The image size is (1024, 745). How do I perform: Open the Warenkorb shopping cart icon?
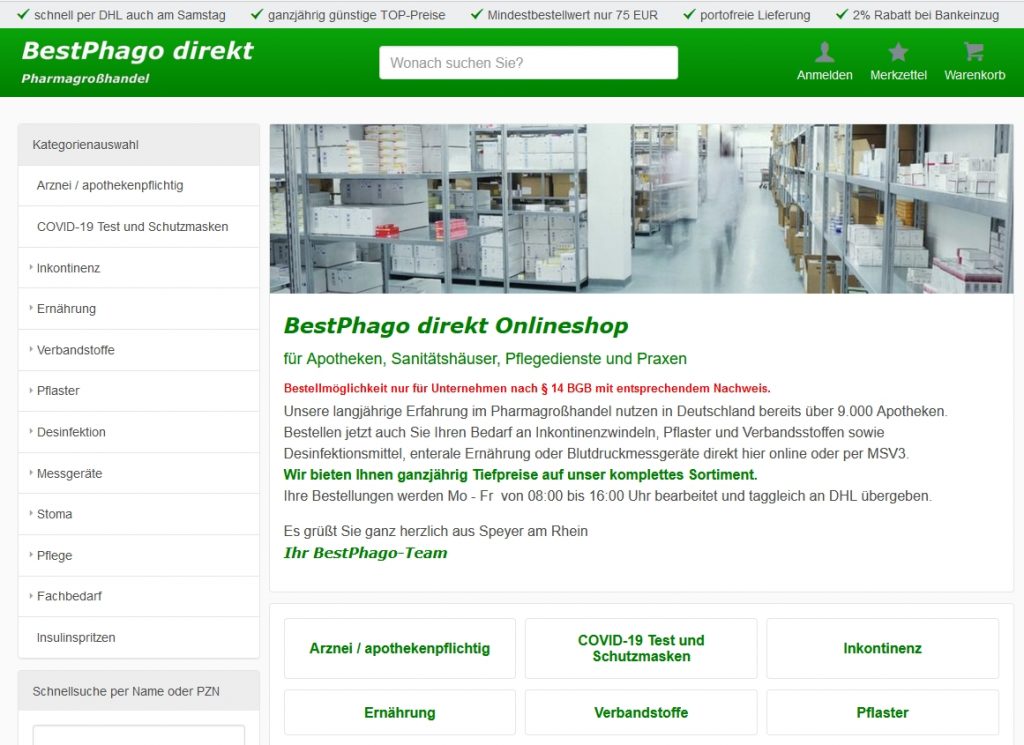click(x=974, y=53)
